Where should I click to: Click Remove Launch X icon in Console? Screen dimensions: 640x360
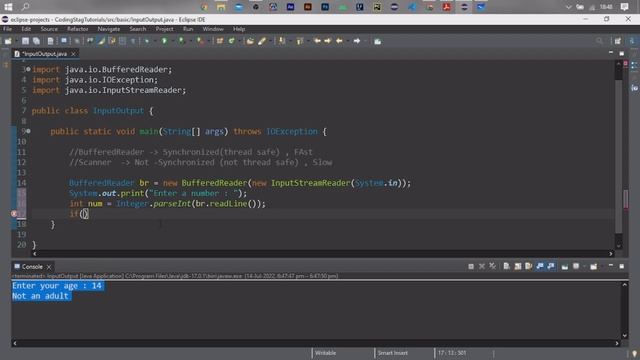coord(482,266)
